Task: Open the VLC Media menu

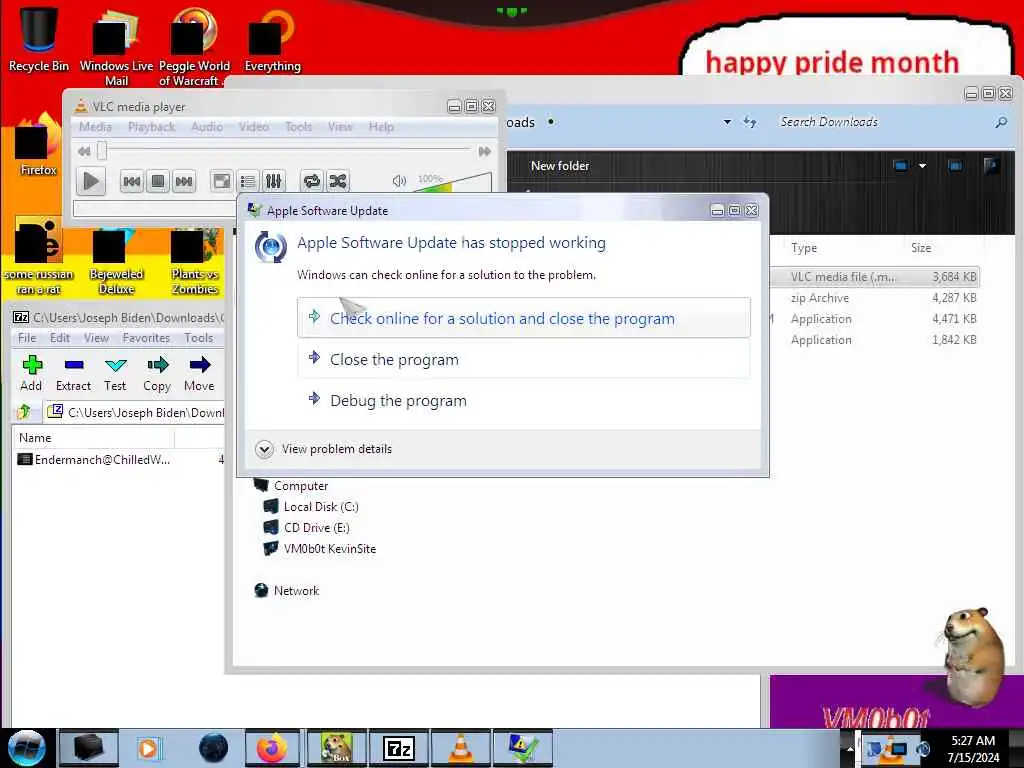Action: (x=95, y=127)
